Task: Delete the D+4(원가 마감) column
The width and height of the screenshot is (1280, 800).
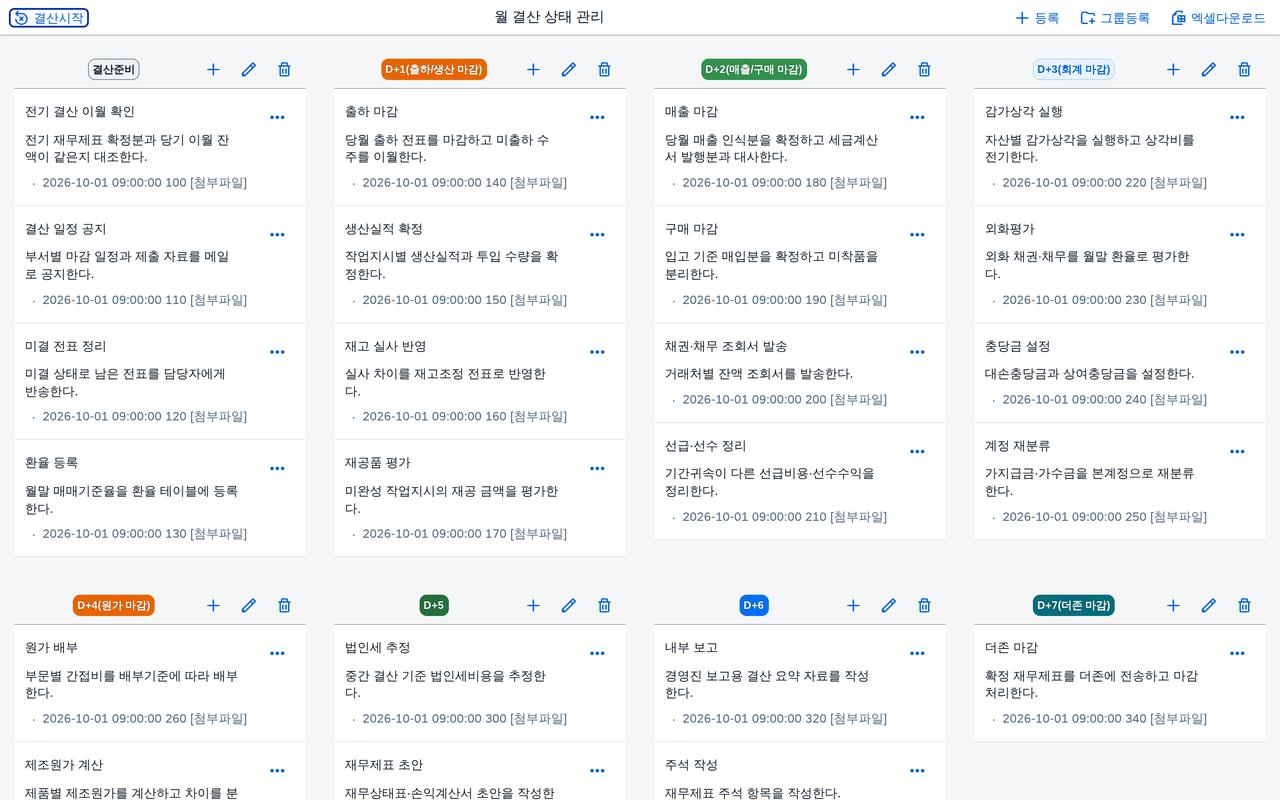Action: pos(284,605)
